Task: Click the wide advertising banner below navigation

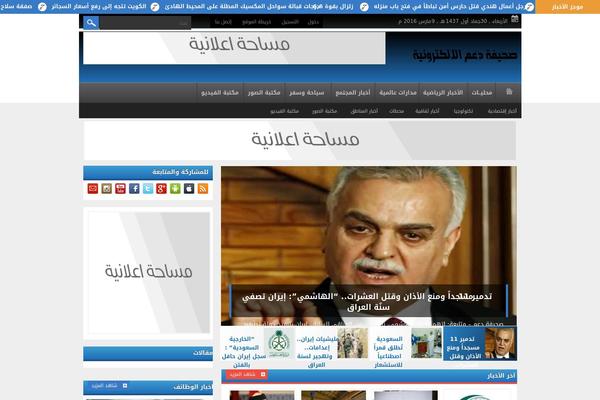Action: point(300,140)
